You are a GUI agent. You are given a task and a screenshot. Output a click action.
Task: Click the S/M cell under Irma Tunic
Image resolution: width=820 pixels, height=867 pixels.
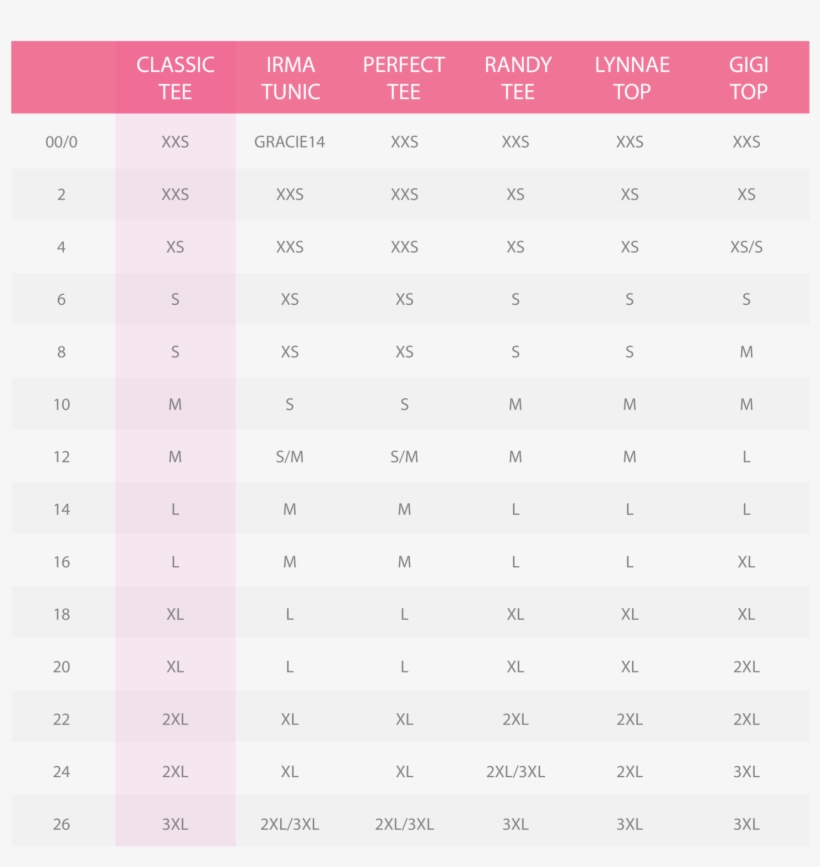(x=290, y=457)
